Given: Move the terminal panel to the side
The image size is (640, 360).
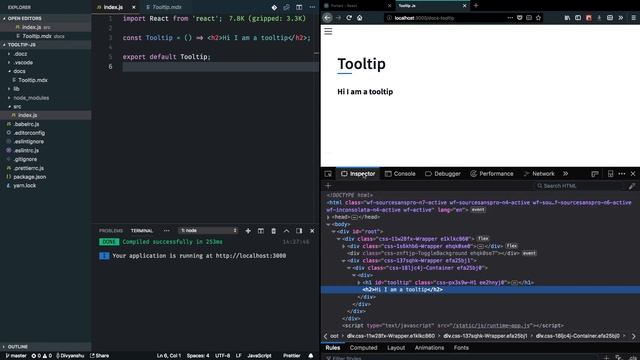Looking at the screenshot, I should coord(299,231).
